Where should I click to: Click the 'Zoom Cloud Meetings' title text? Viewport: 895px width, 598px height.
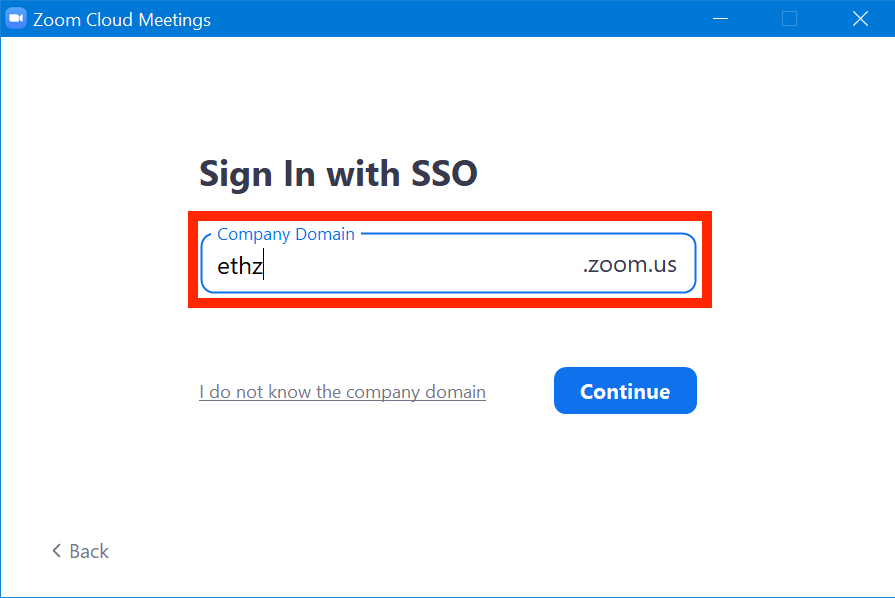click(122, 20)
